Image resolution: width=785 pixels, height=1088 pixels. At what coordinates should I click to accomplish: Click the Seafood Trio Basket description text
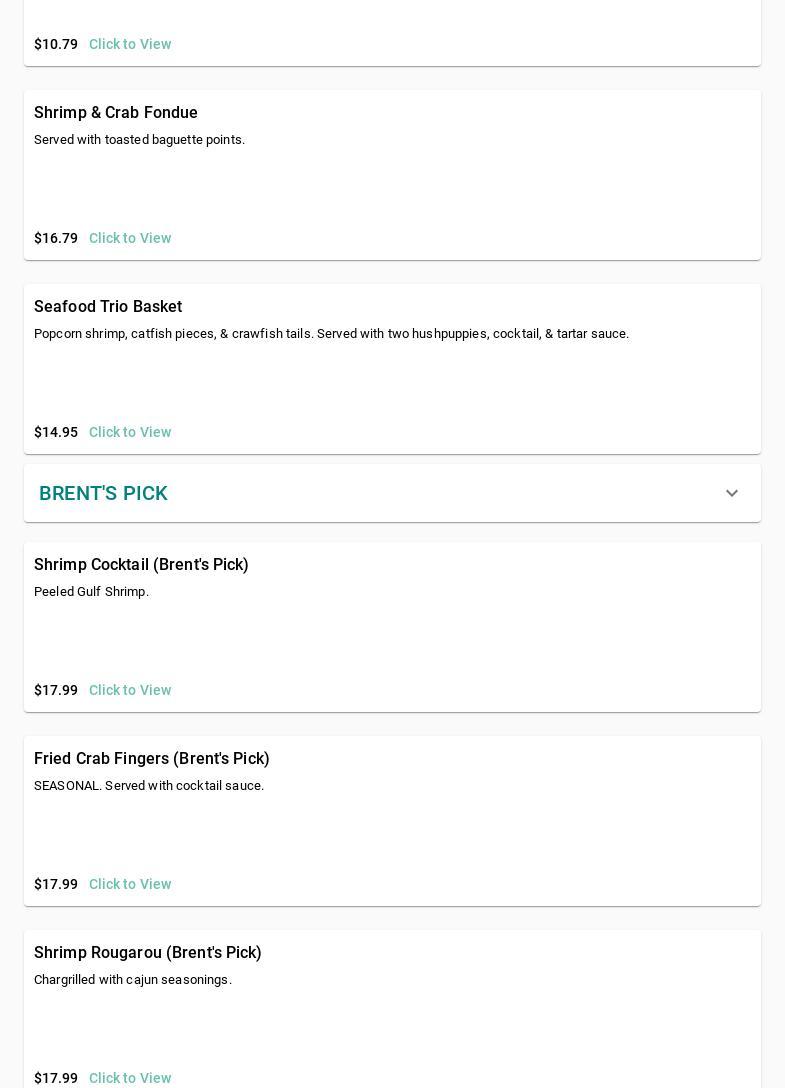click(331, 334)
